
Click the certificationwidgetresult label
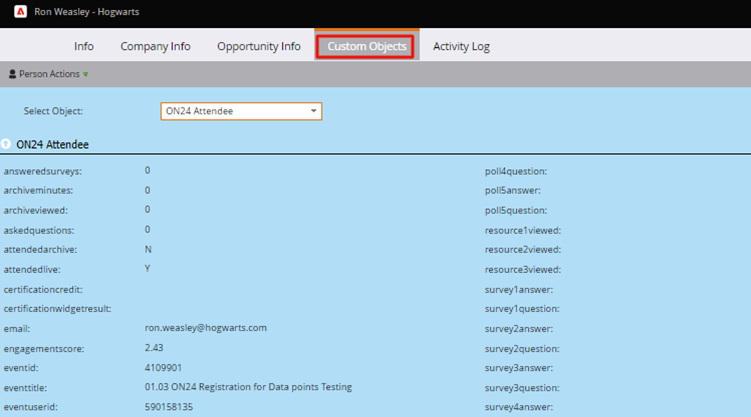pos(57,309)
